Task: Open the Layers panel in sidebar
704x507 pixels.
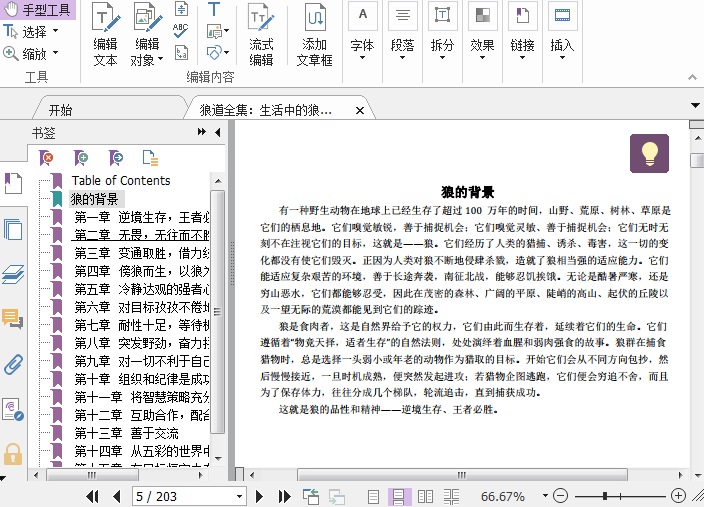Action: 13,274
